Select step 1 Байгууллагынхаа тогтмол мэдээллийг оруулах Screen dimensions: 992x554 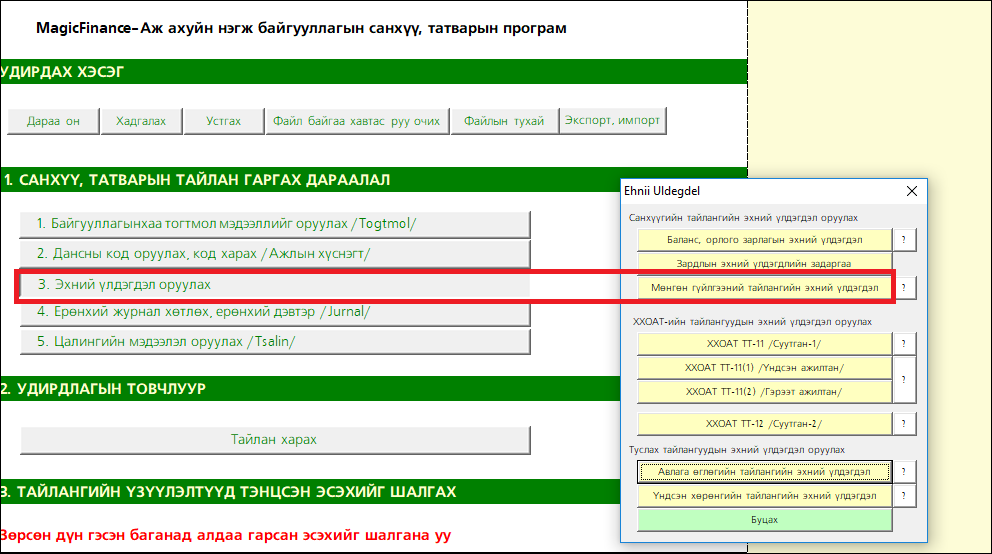click(275, 224)
